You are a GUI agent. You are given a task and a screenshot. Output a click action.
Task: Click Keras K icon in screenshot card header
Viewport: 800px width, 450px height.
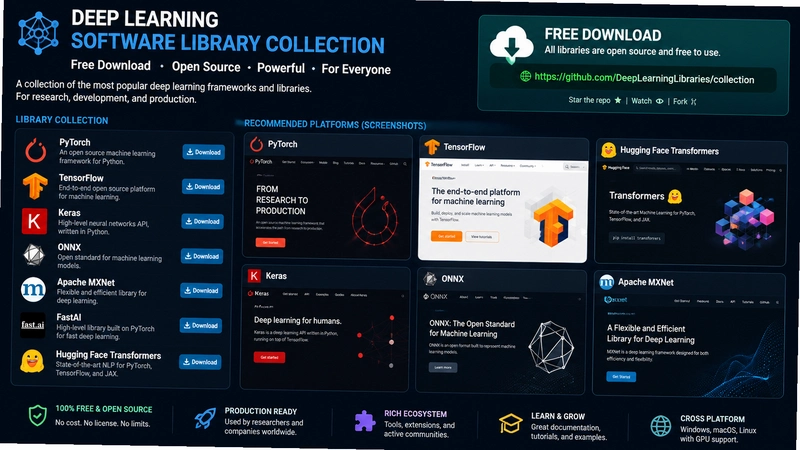pos(254,276)
